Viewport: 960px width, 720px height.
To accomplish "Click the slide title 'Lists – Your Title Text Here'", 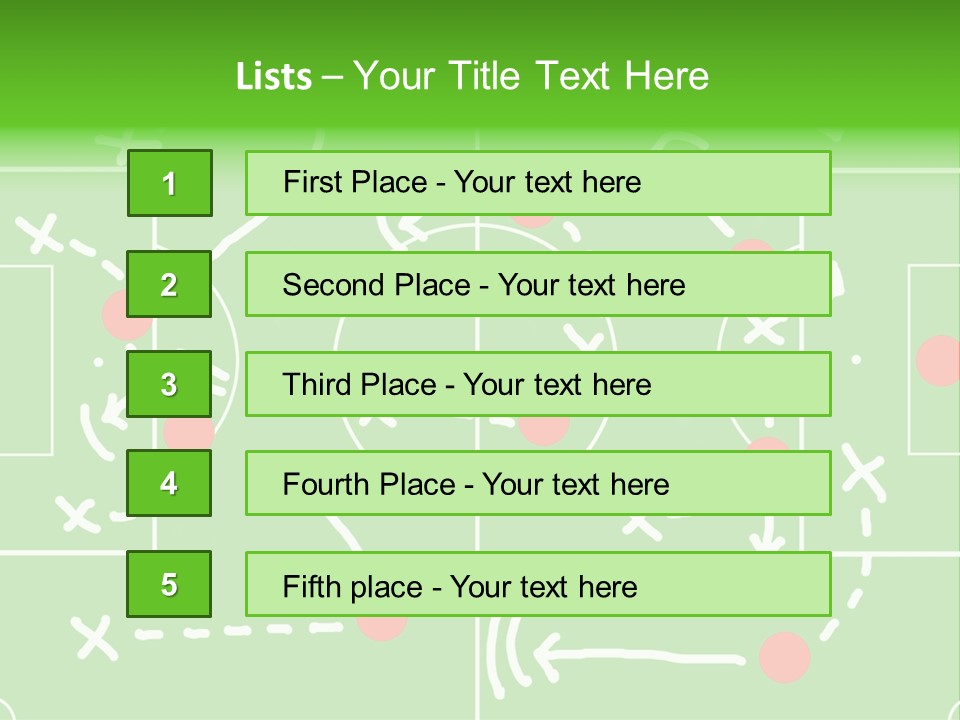I will tap(472, 76).
